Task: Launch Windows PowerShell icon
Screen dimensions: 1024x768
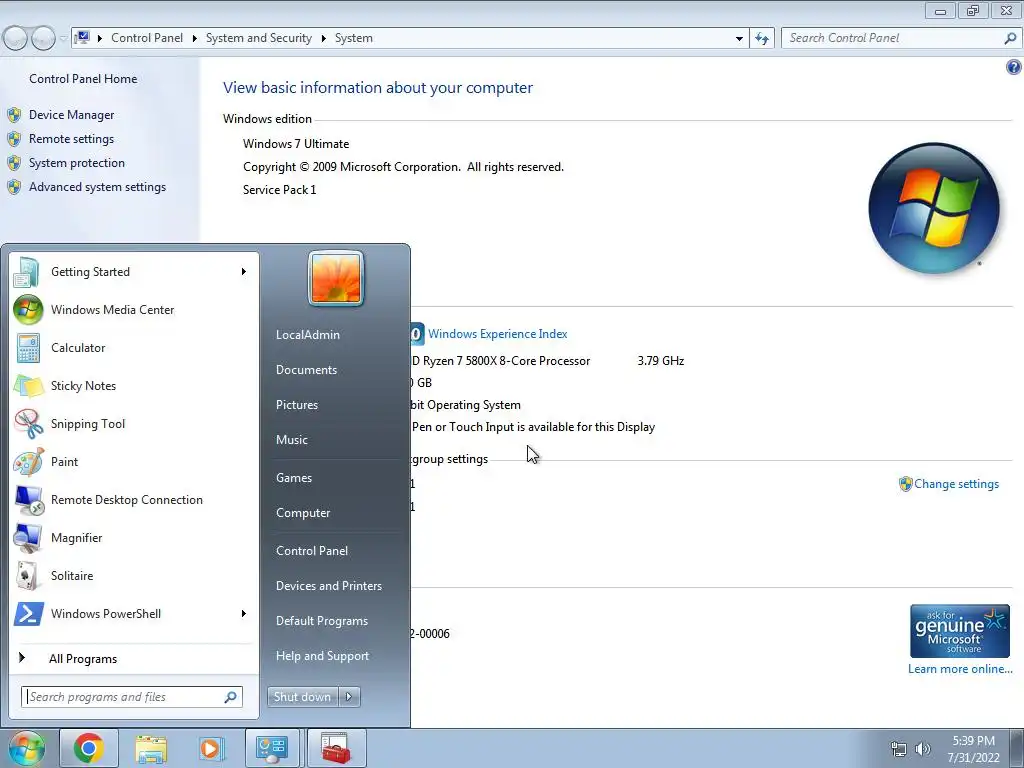Action: (28, 614)
